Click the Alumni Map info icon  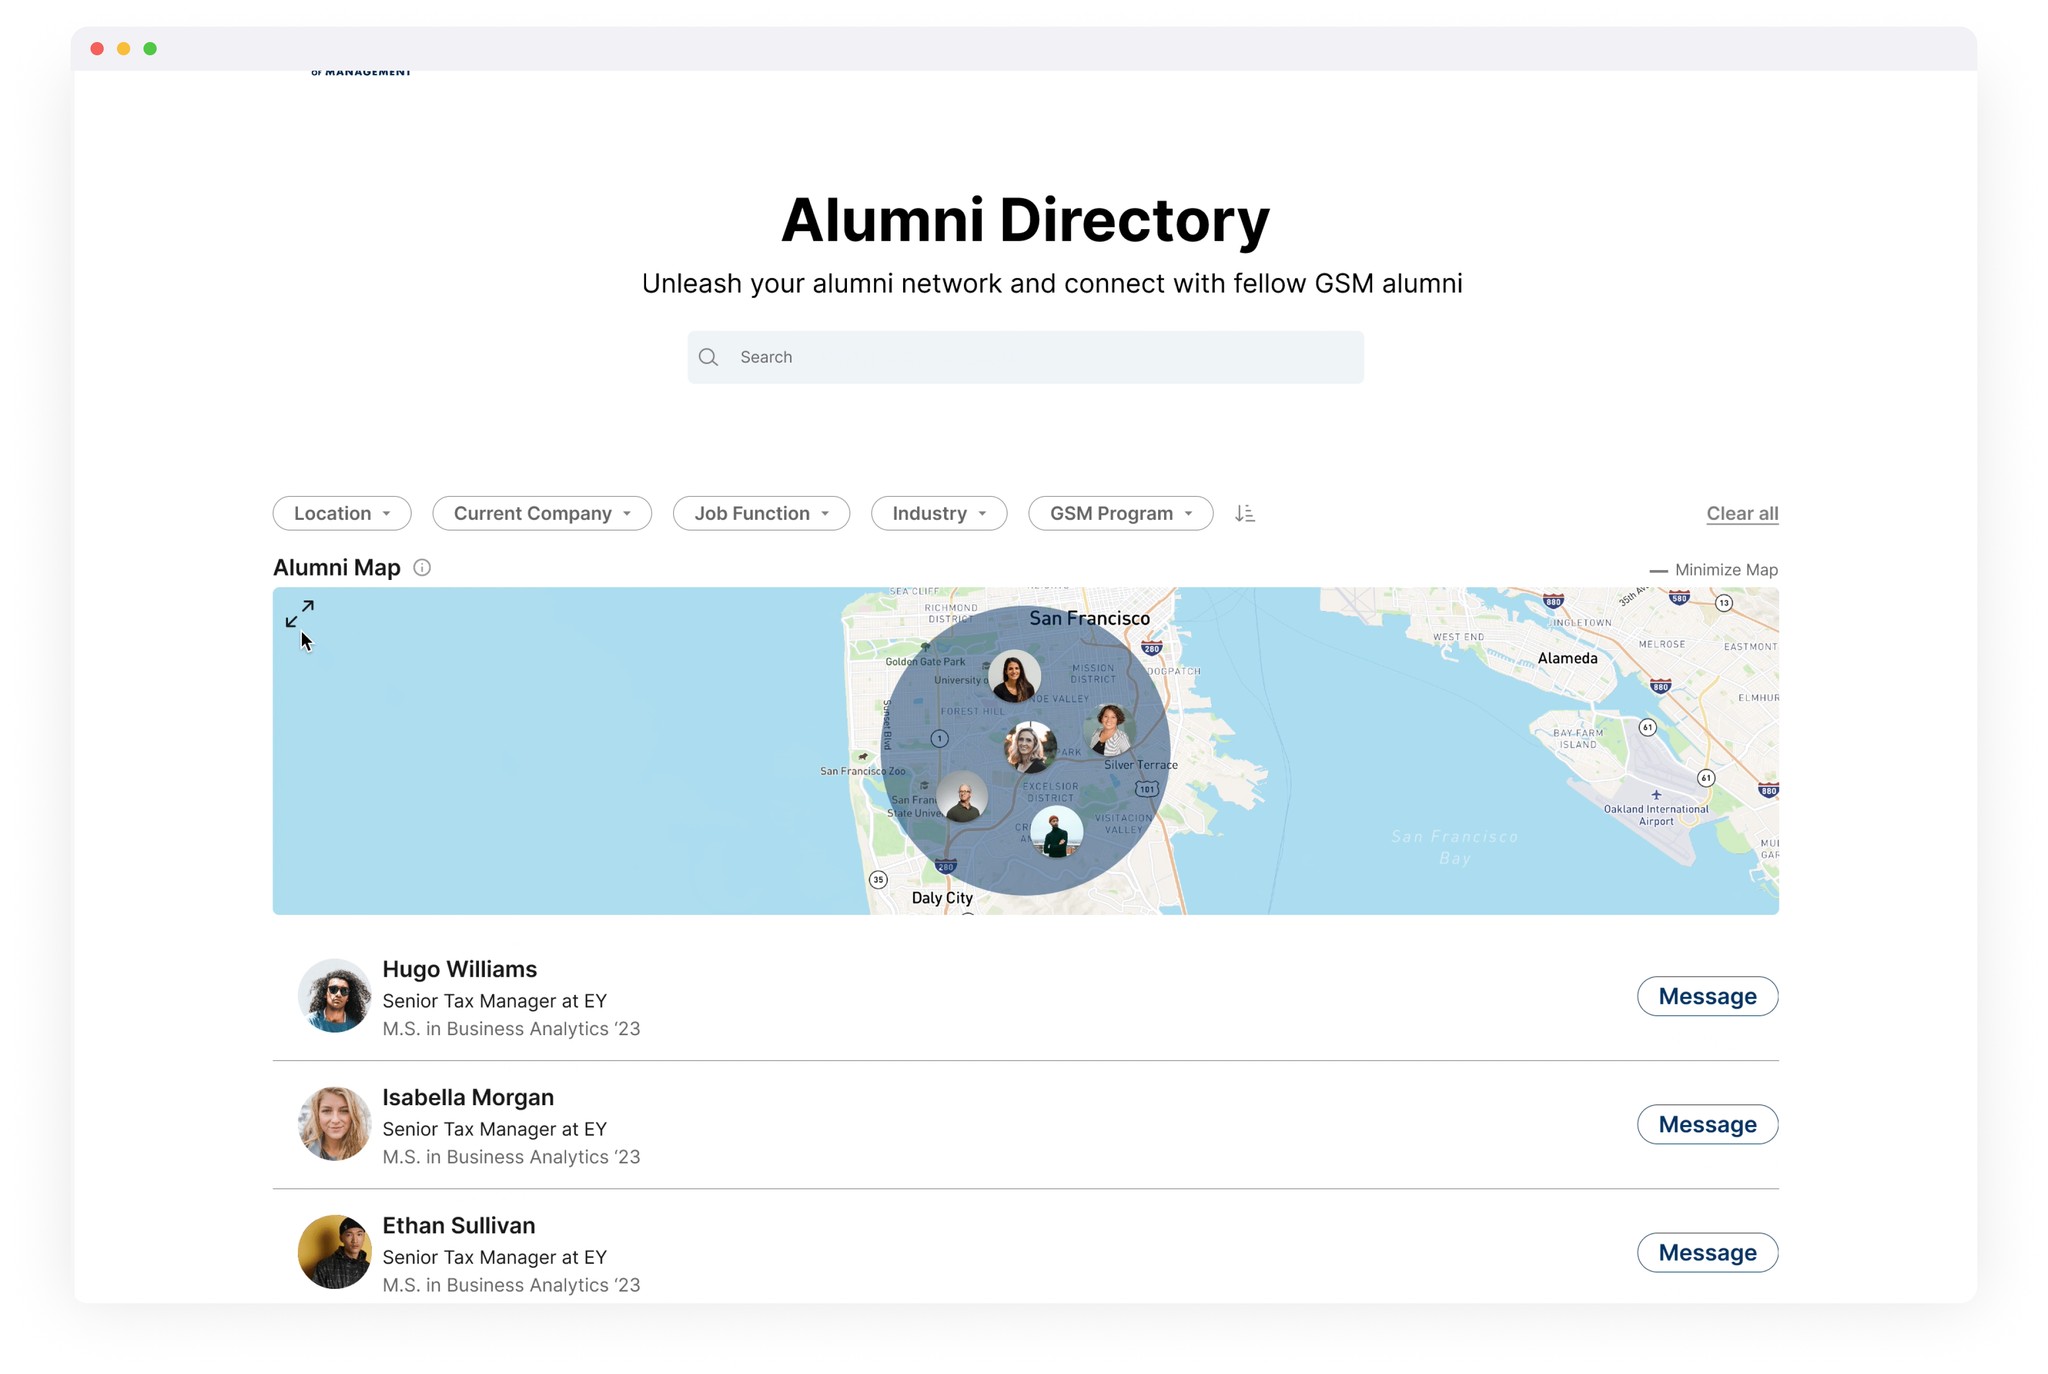tap(422, 568)
